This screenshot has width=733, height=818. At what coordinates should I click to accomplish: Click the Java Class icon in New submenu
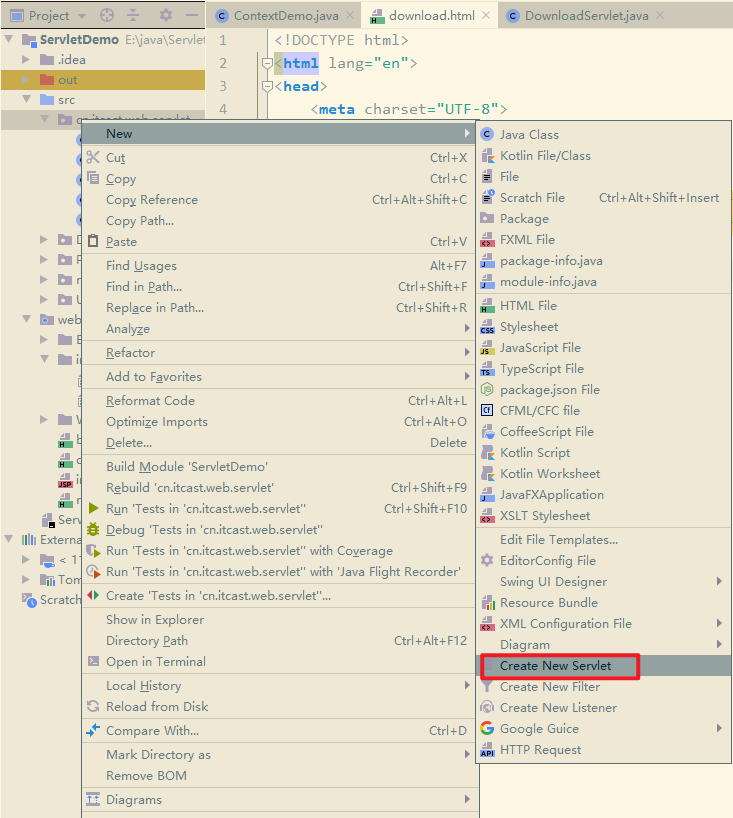(487, 135)
